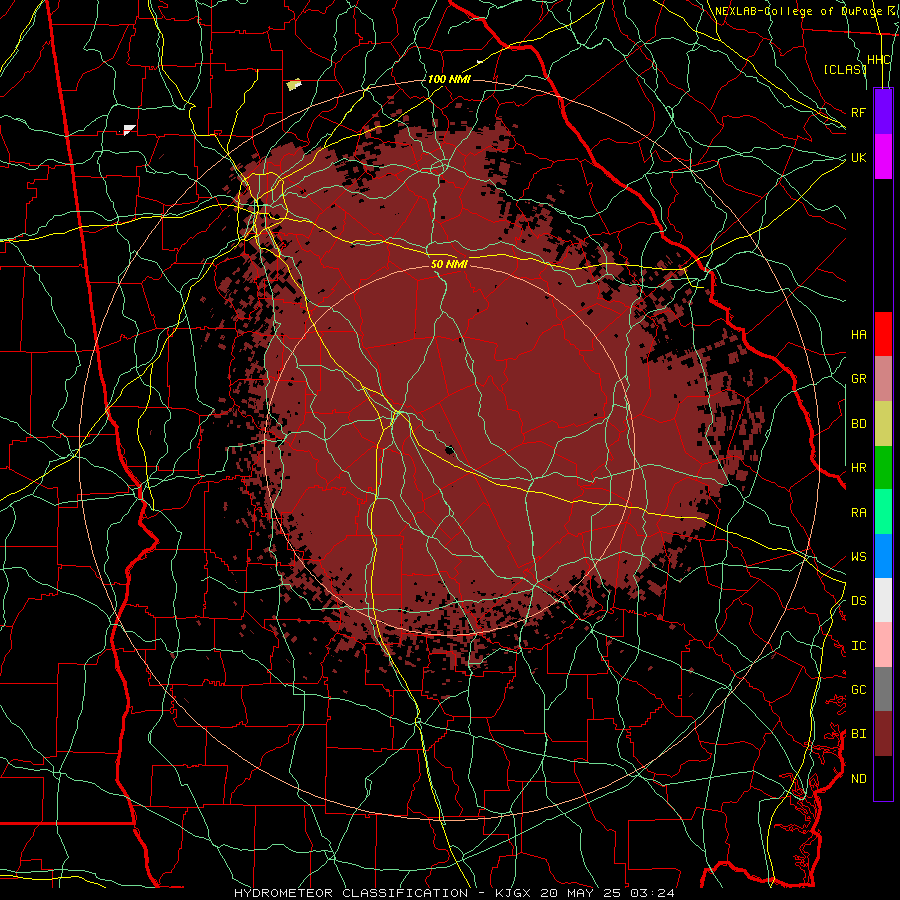Viewport: 900px width, 900px height.
Task: Click the UK legend label
Action: 858,157
